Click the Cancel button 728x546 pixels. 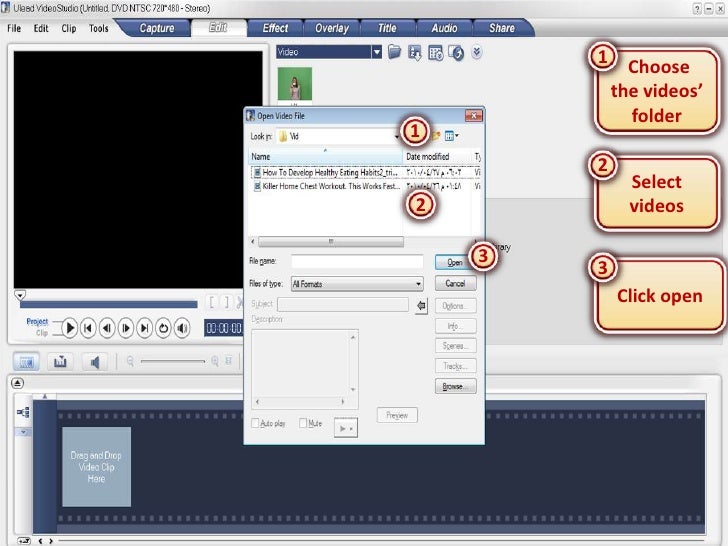455,283
